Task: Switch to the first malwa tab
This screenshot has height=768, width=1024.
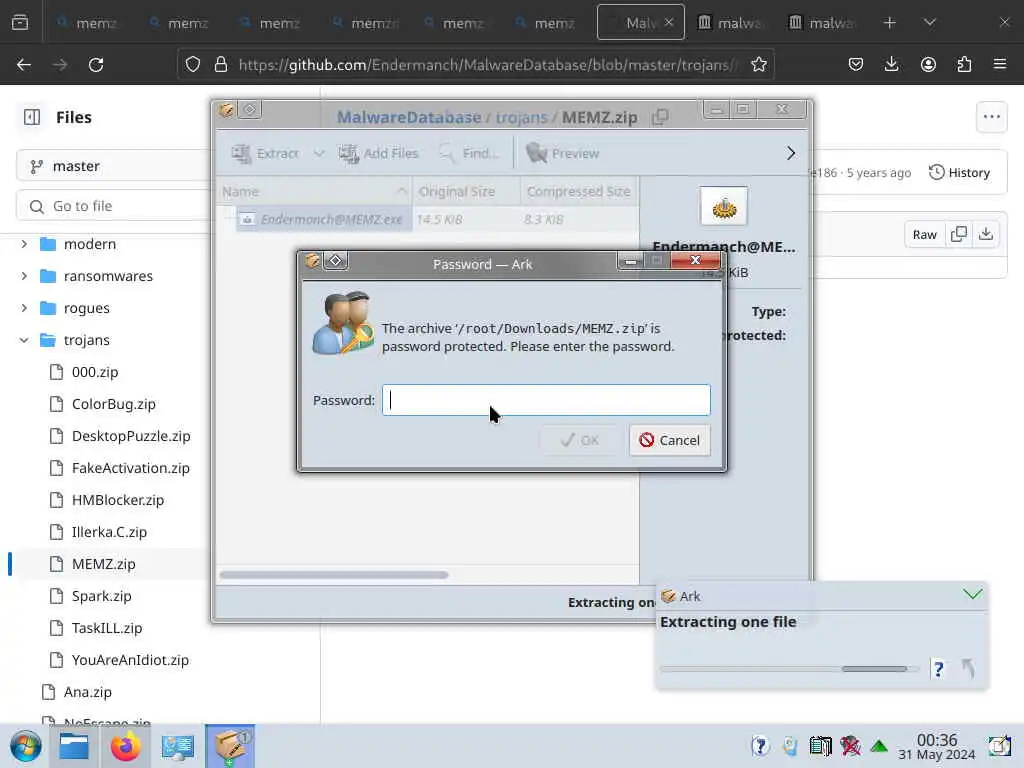Action: click(x=731, y=23)
